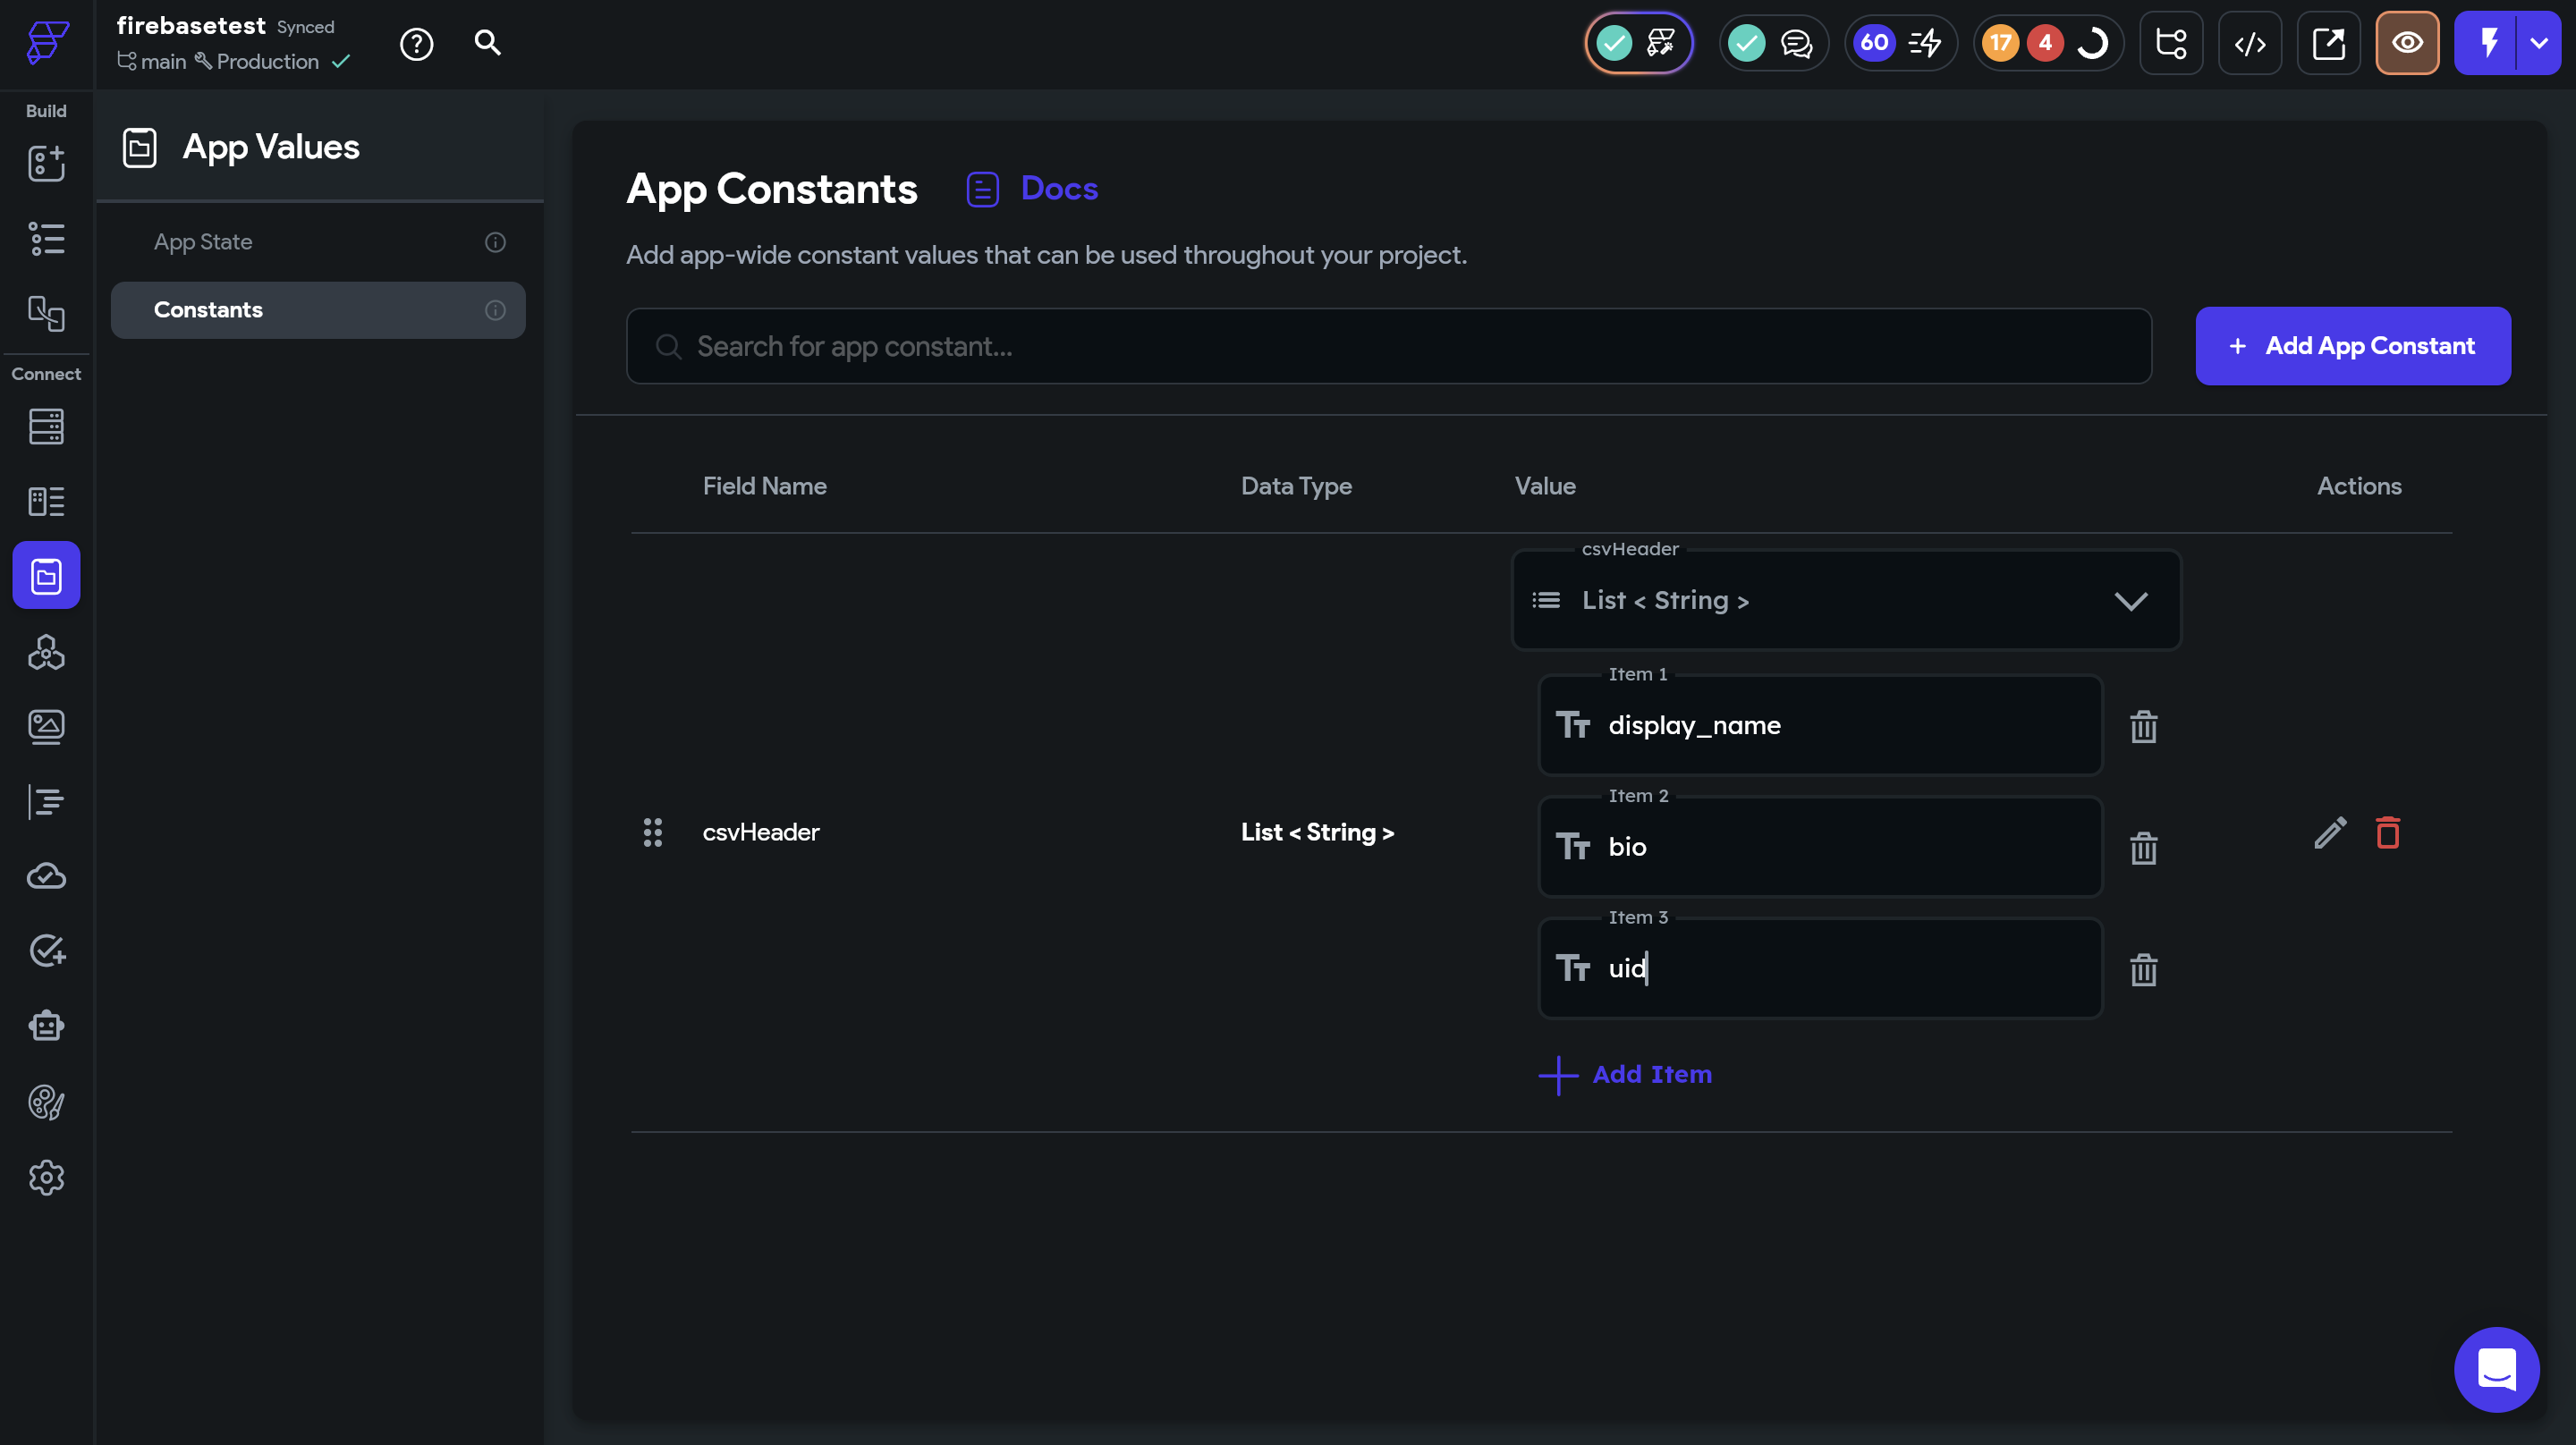
Task: Click the pencil icon for csvHeader
Action: click(x=2329, y=832)
